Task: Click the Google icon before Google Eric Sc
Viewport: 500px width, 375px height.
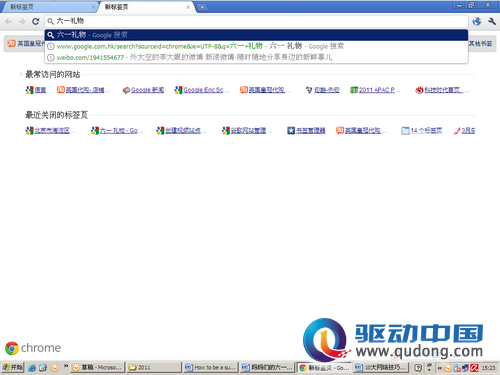Action: click(178, 90)
